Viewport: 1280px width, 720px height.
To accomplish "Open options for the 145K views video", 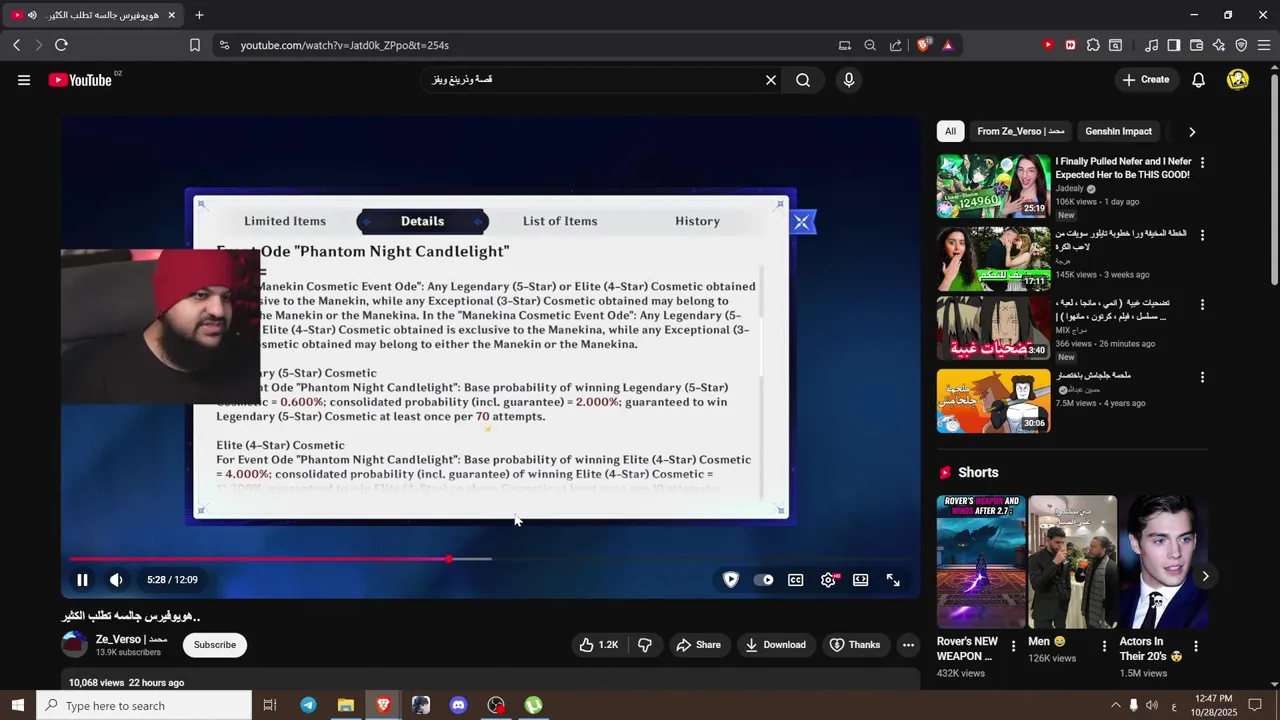I will (1202, 235).
